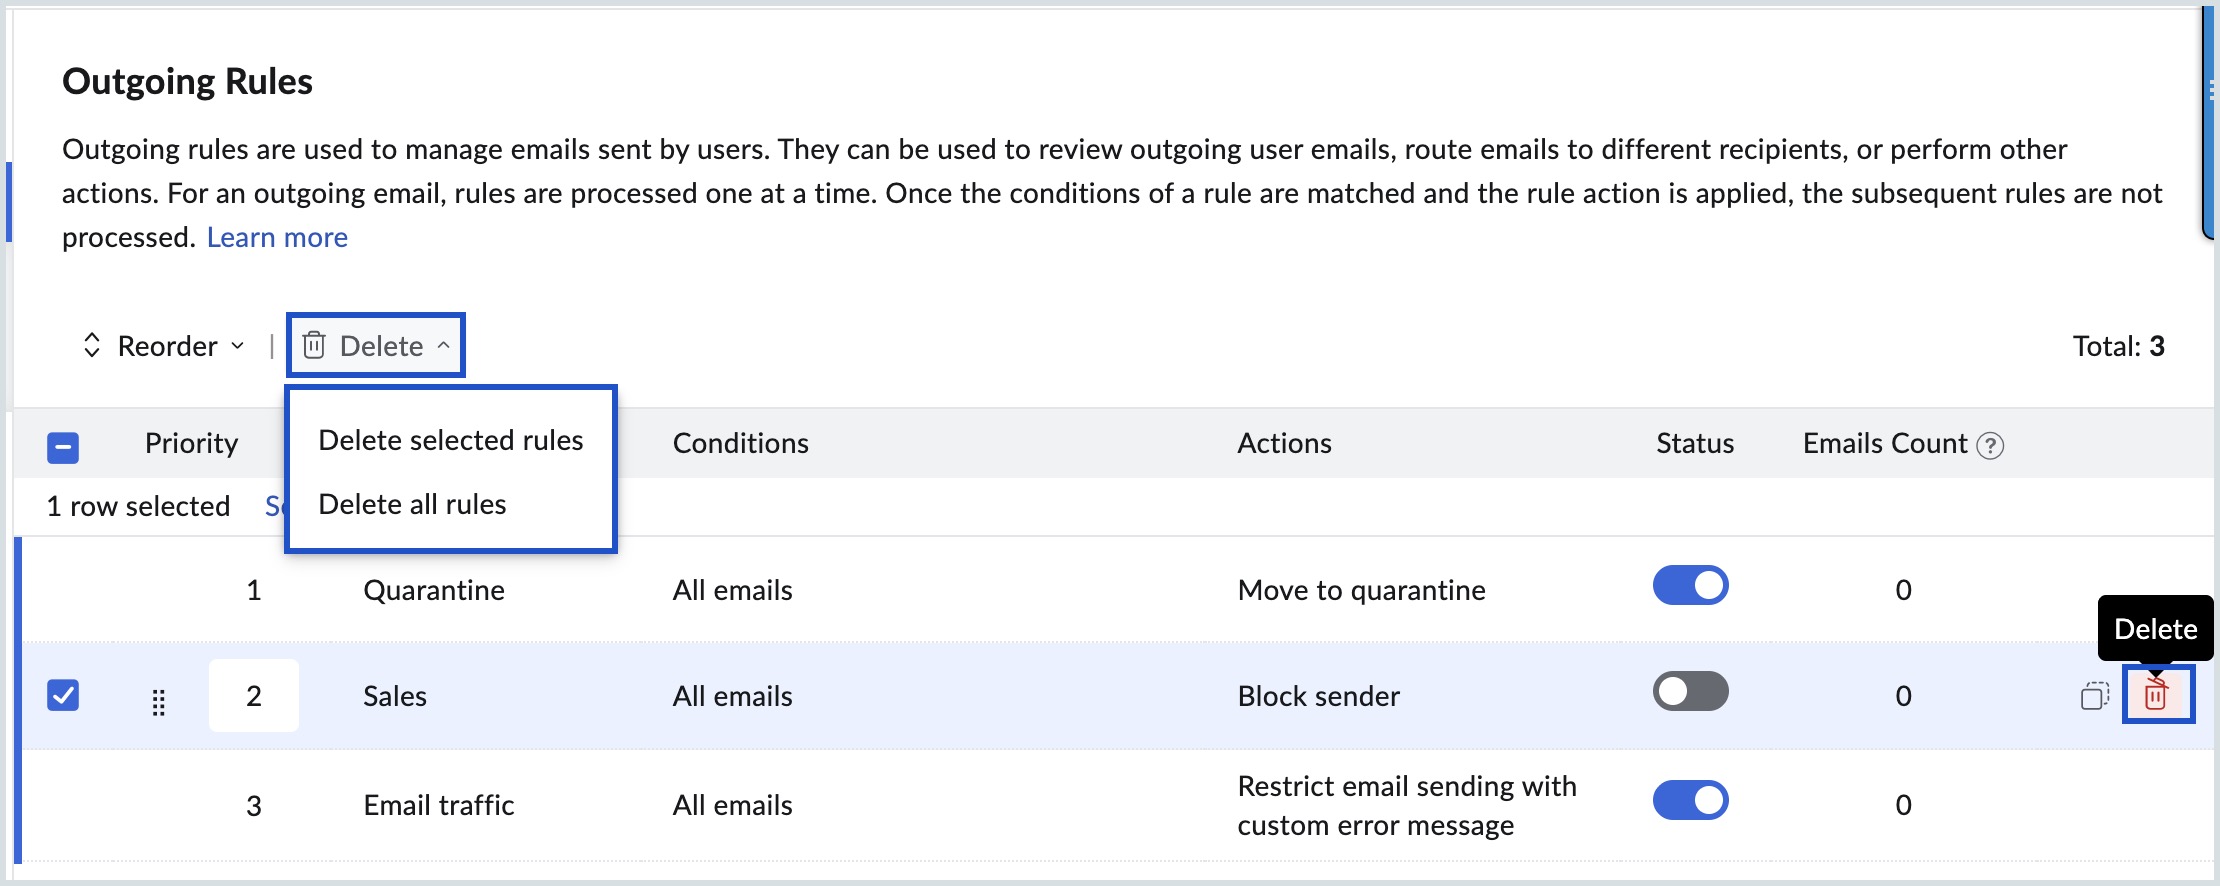Image resolution: width=2220 pixels, height=886 pixels.
Task: Click All emails condition in Quarantine row
Action: click(x=732, y=590)
